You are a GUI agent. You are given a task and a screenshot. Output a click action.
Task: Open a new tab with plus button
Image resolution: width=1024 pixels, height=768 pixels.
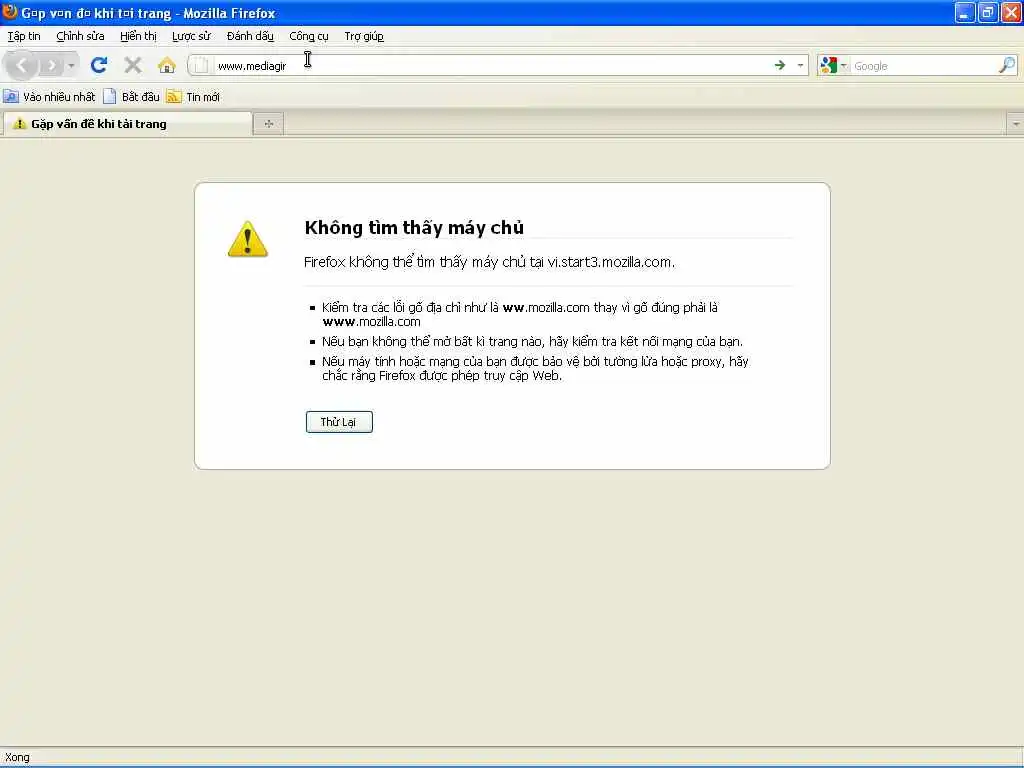click(x=268, y=123)
